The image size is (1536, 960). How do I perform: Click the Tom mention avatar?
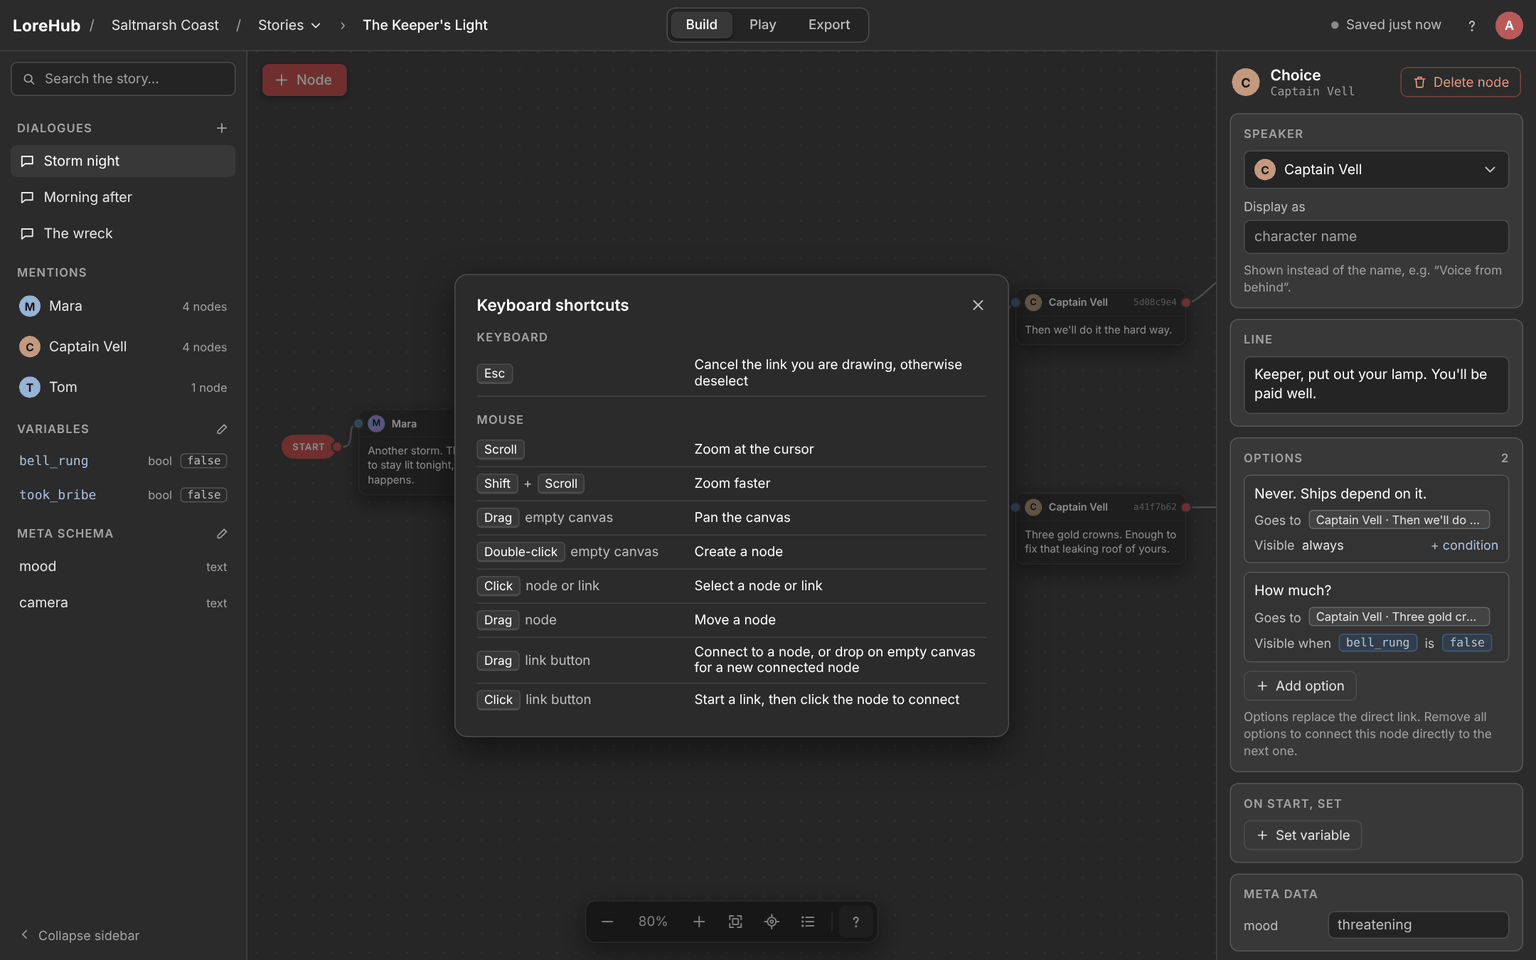[x=30, y=387]
